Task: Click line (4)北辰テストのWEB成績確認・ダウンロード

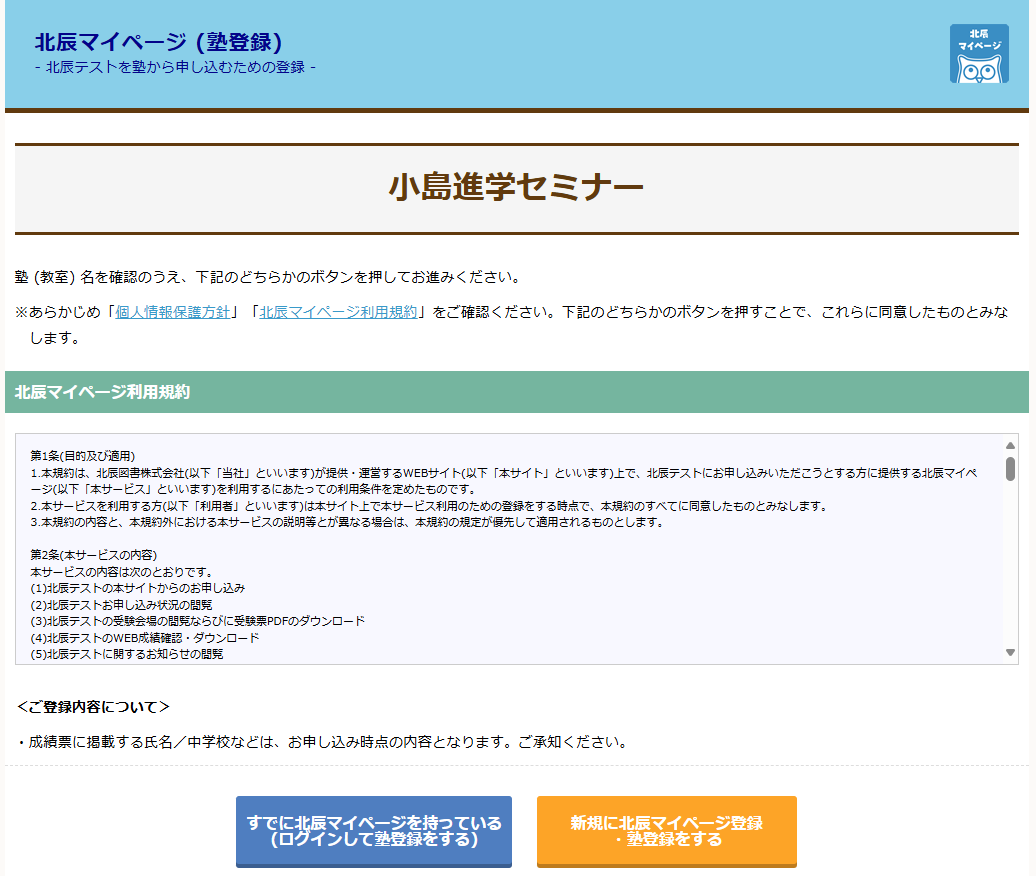Action: 145,638
